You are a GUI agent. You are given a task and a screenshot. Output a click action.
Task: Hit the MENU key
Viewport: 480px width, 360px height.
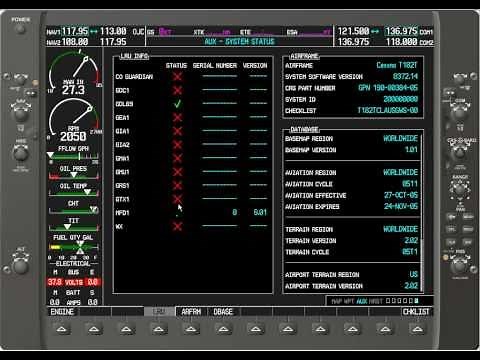[468, 217]
